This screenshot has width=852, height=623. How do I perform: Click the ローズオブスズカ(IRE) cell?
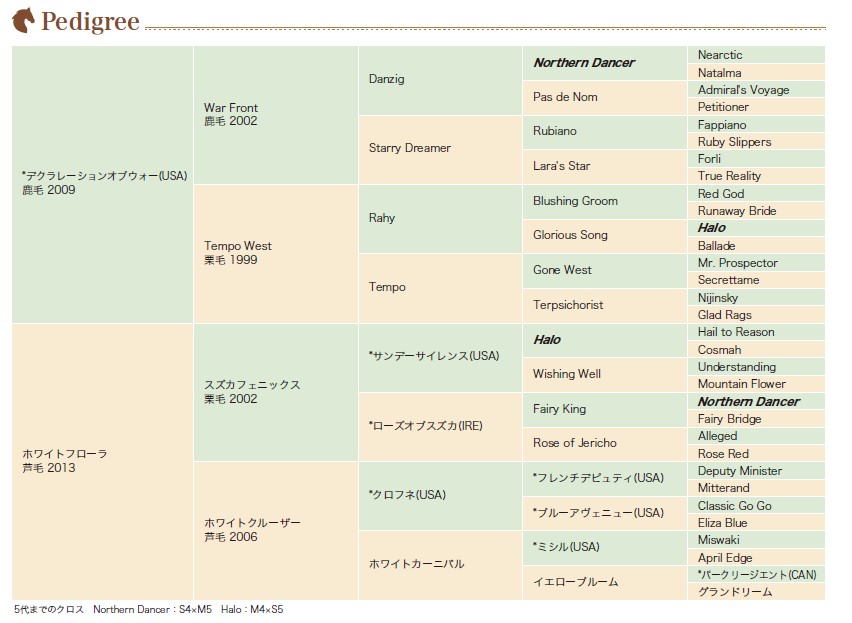pos(440,427)
